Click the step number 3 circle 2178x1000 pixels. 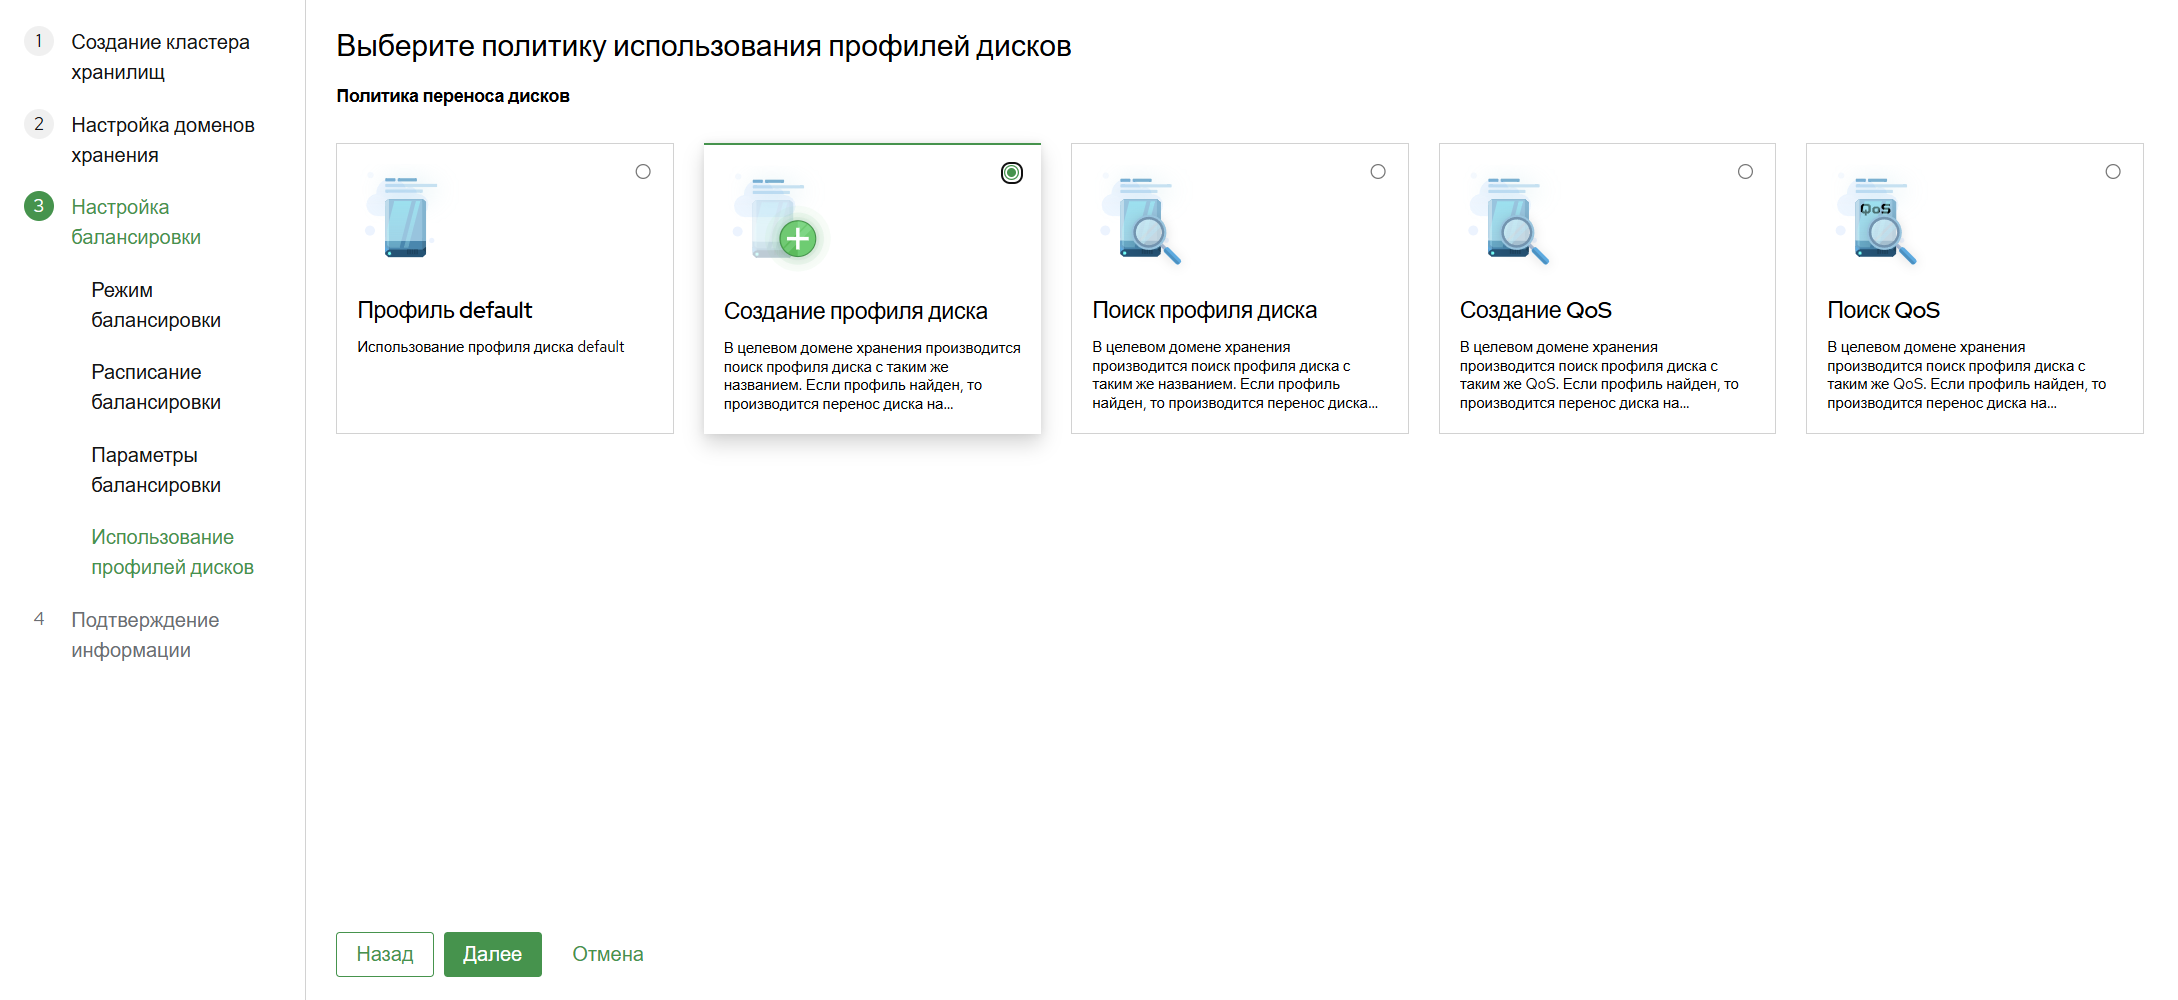[39, 206]
